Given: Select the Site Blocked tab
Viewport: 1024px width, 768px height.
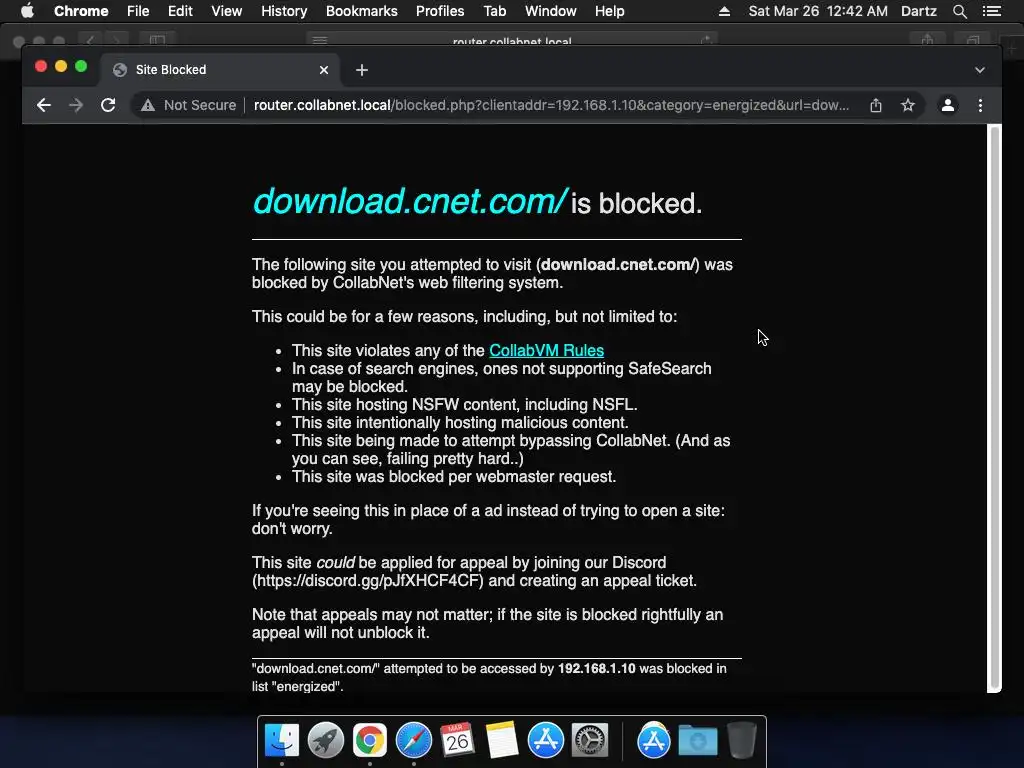Looking at the screenshot, I should (x=219, y=70).
